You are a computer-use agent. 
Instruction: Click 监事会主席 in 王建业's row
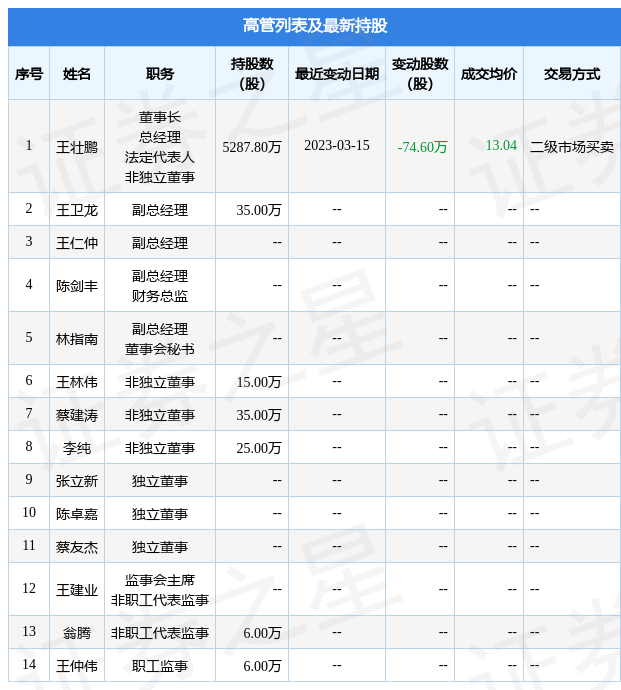[160, 580]
